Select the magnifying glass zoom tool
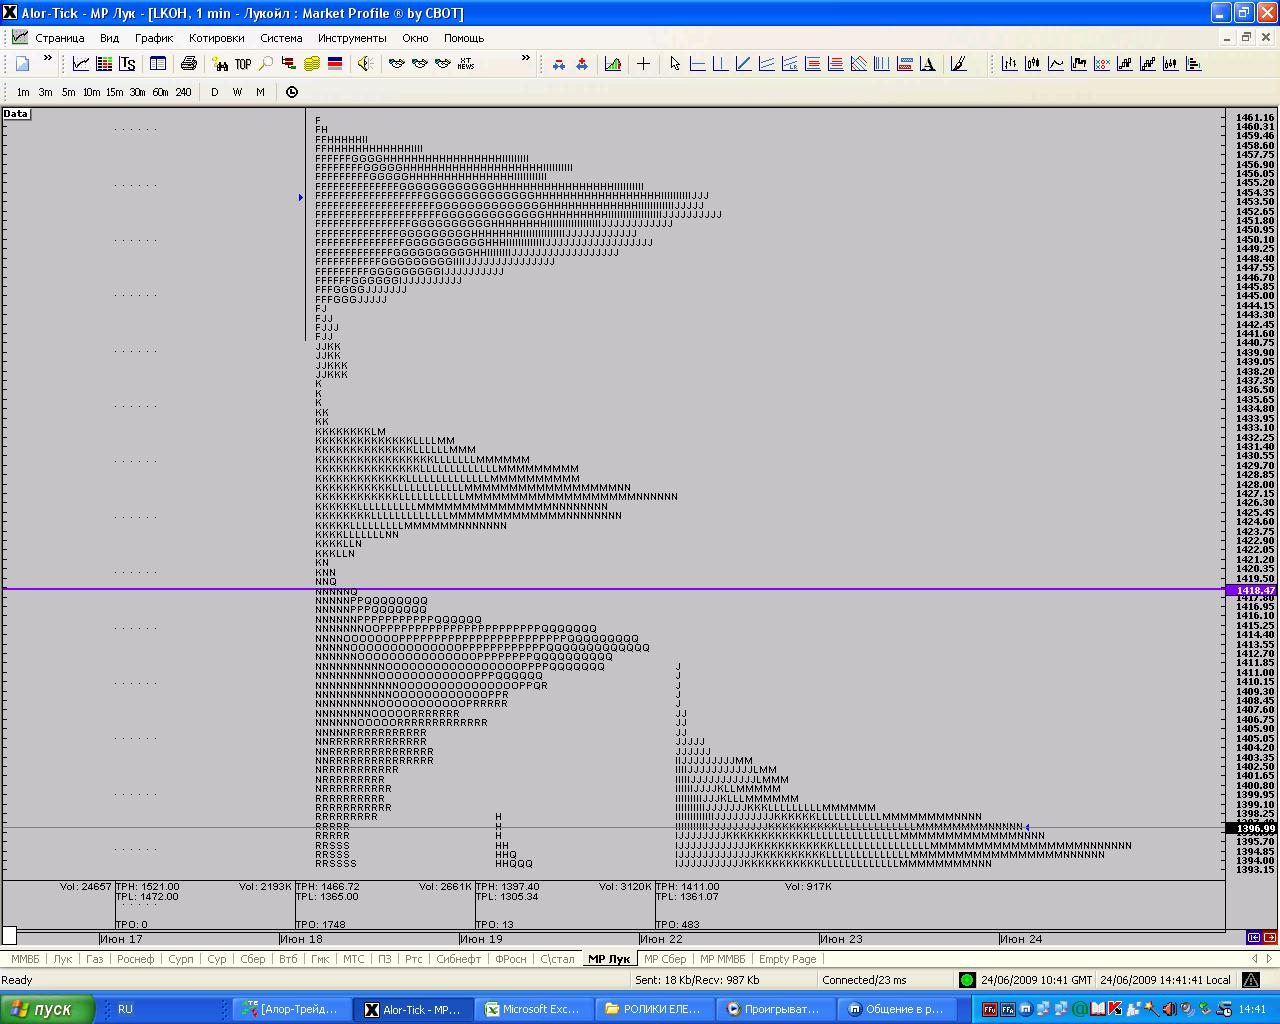The width and height of the screenshot is (1280, 1024). click(266, 64)
